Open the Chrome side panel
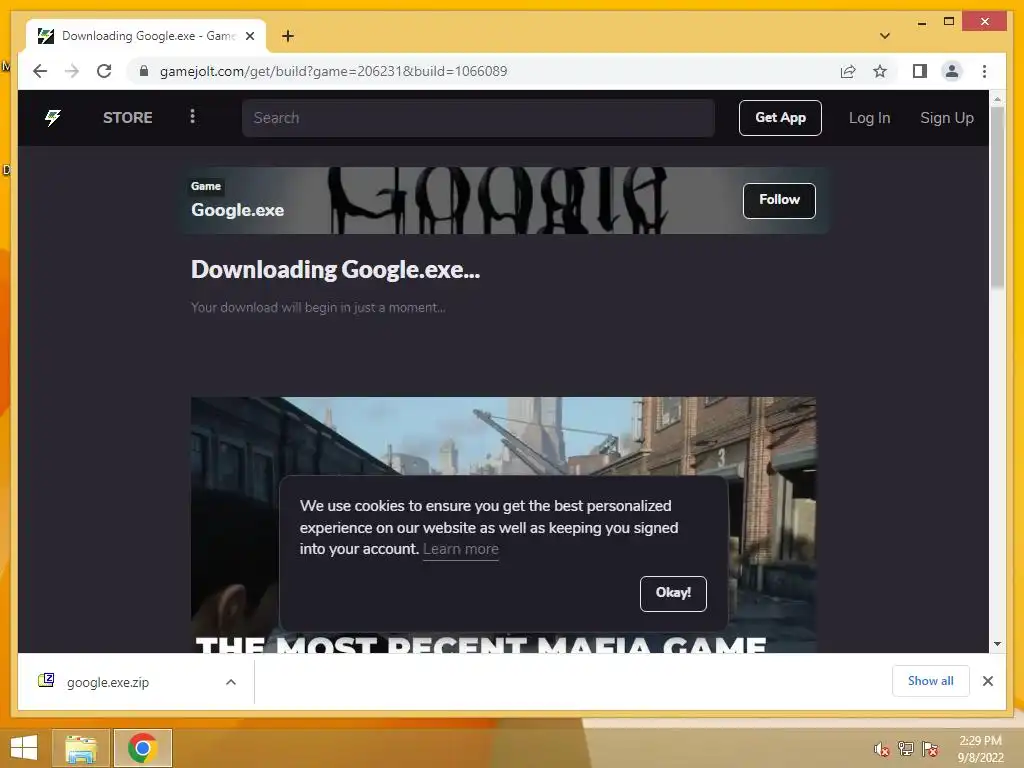Screen dimensions: 1024x768 [920, 71]
